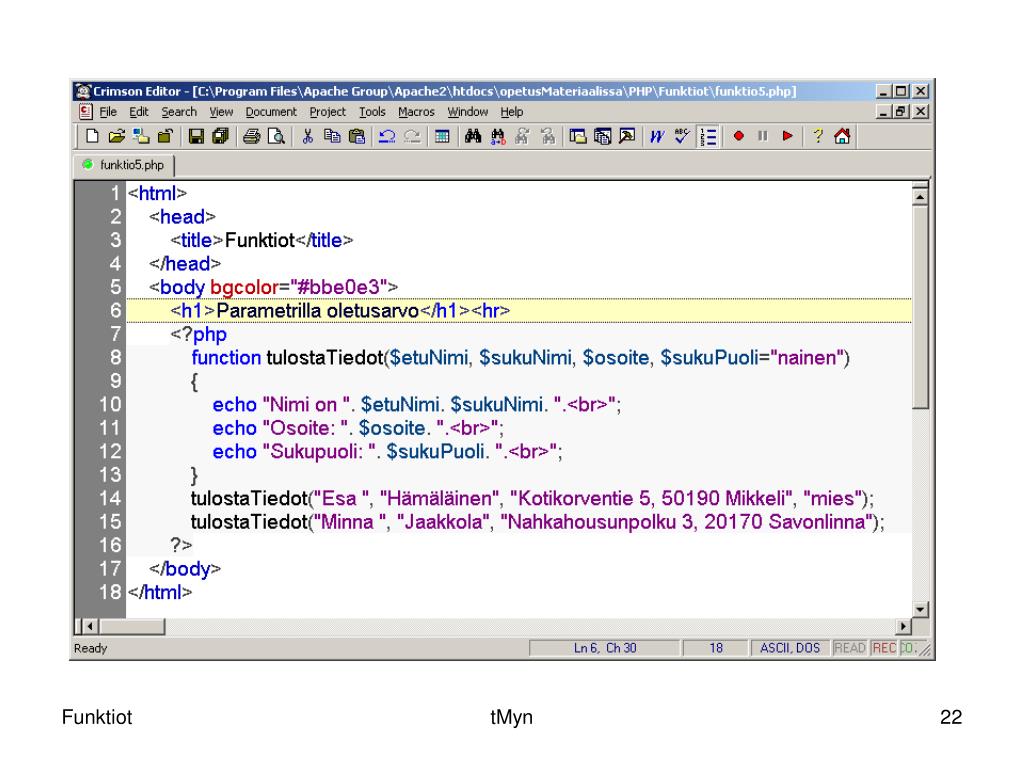Open the Tools menu
1024x768 pixels.
[x=372, y=112]
